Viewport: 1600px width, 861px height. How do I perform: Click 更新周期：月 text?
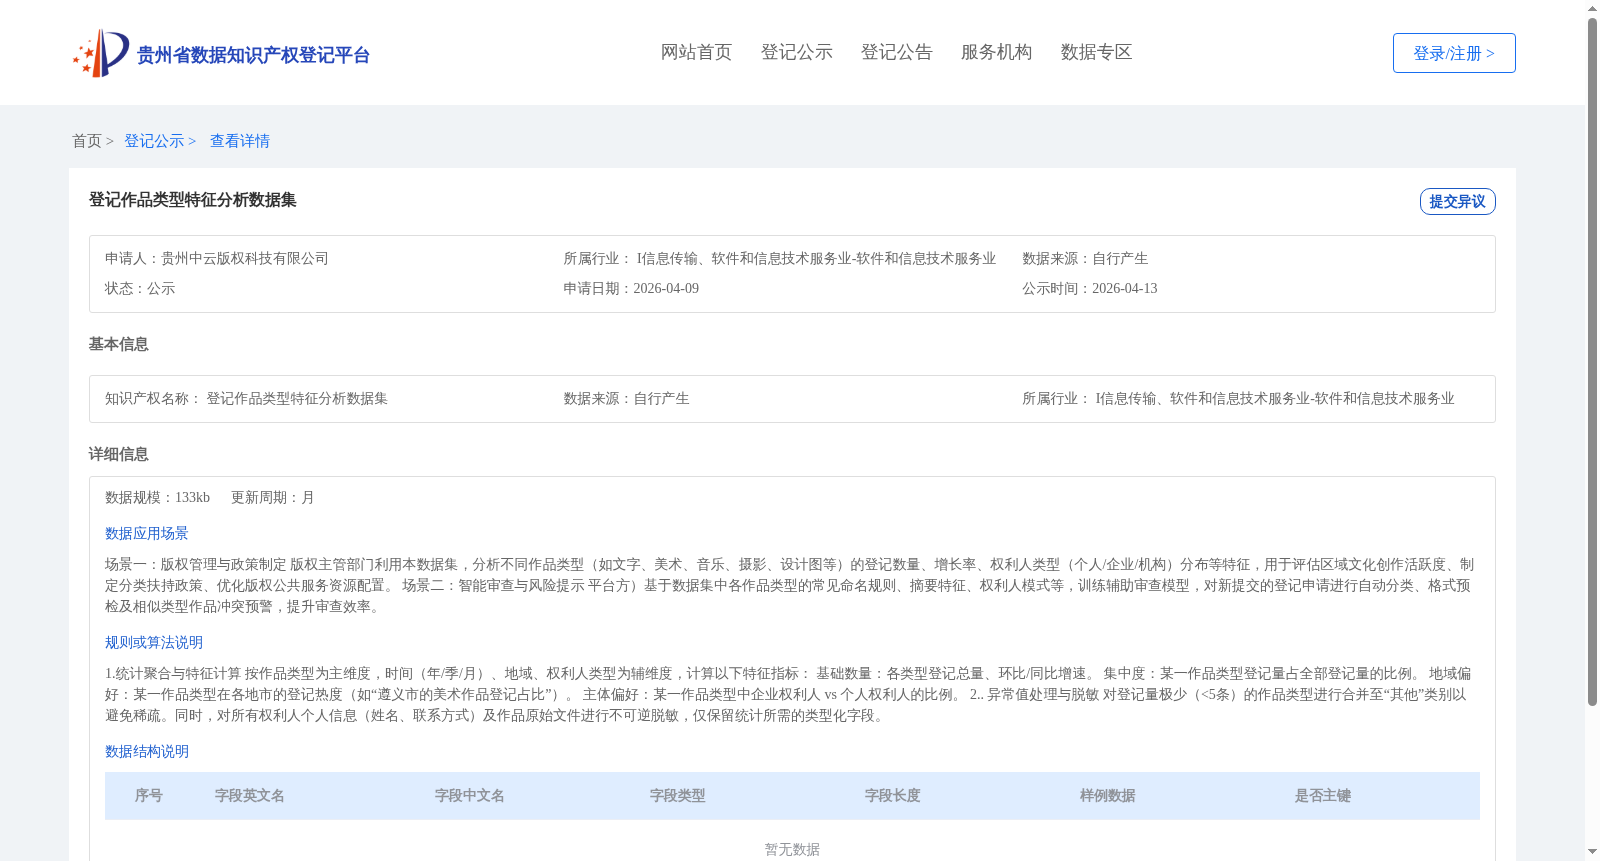tap(273, 497)
